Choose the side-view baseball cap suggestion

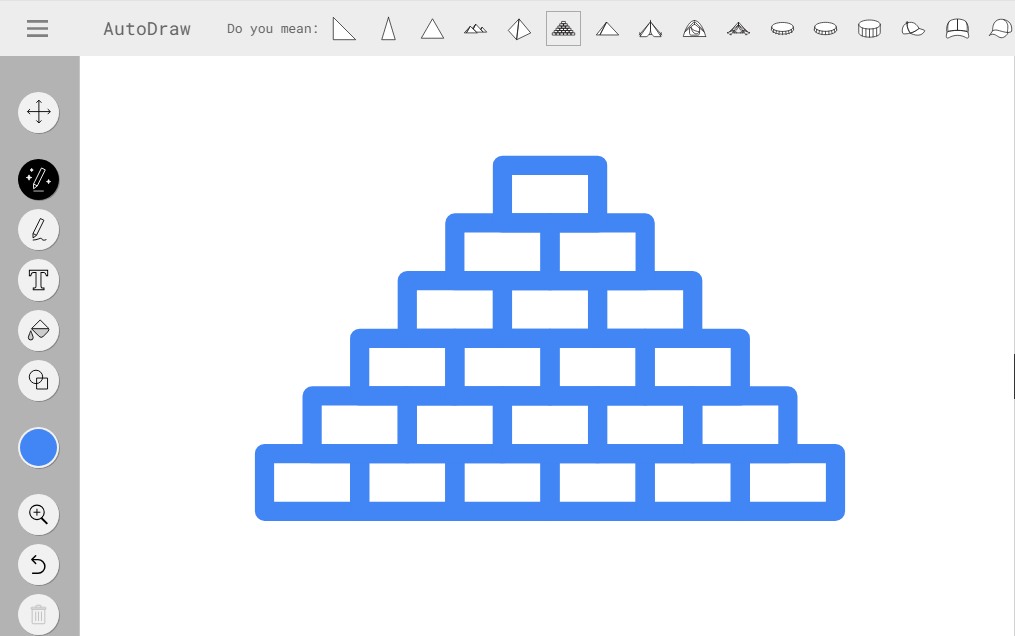(913, 29)
